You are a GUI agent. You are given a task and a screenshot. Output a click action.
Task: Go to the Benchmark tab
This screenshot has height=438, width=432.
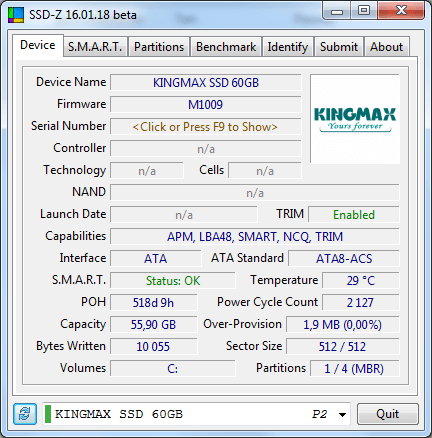tap(226, 47)
